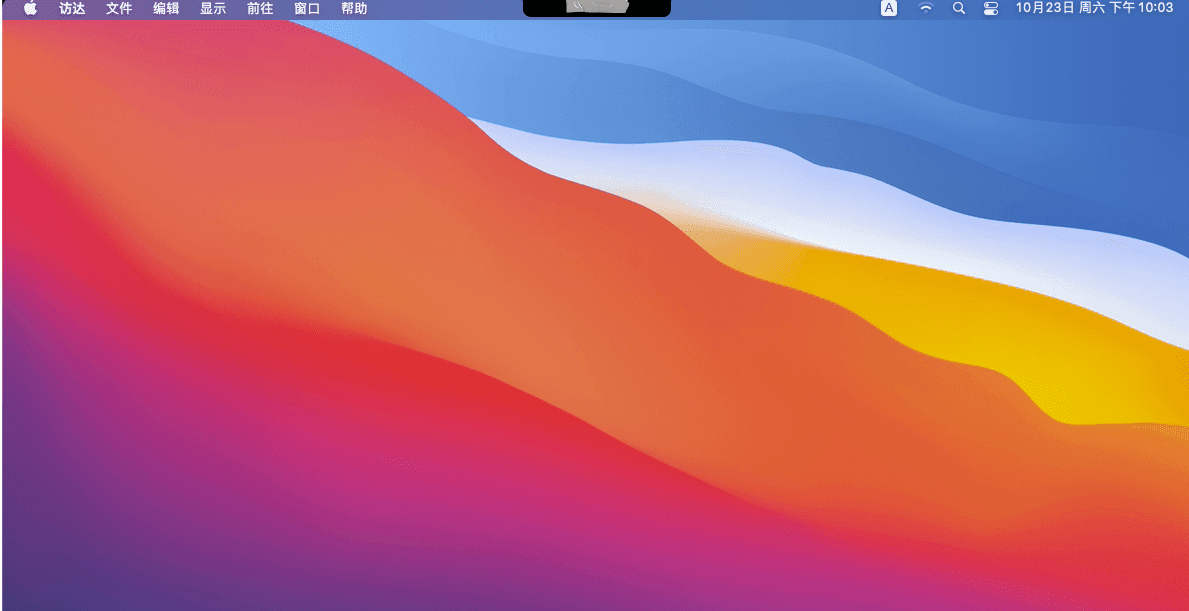Open the 显示 menu
Viewport: 1189px width, 611px height.
[213, 8]
